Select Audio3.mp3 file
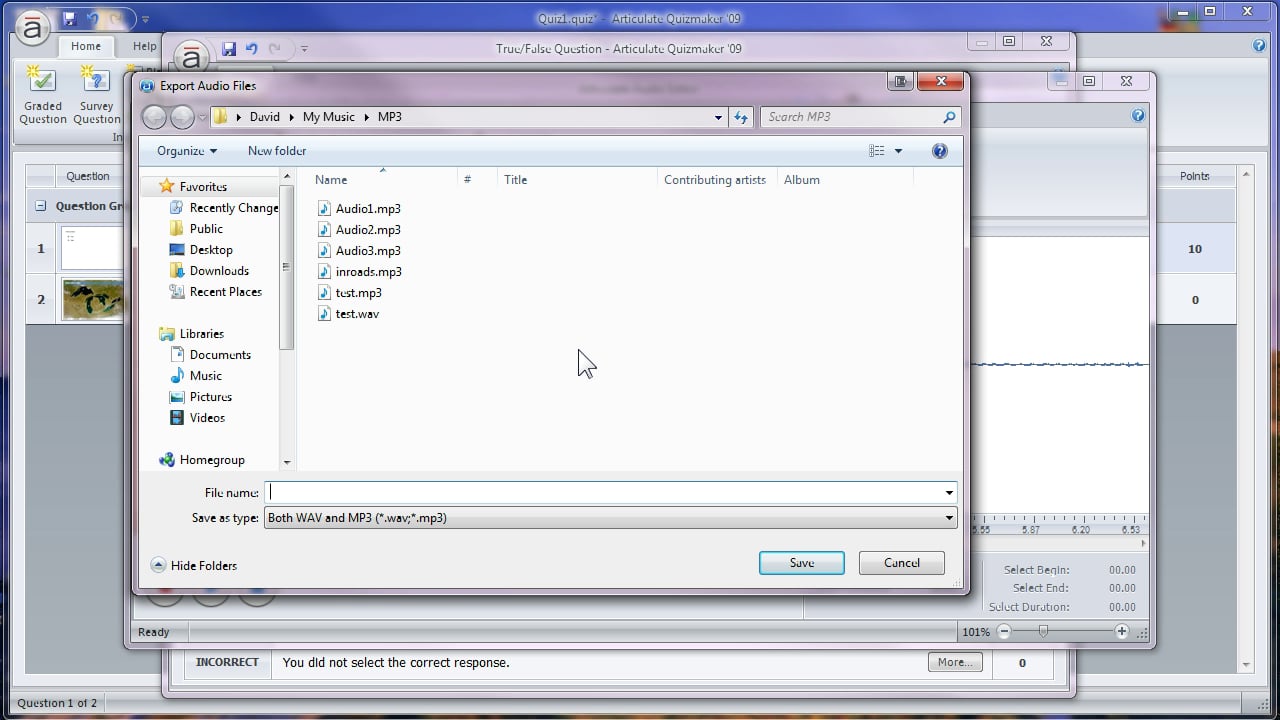This screenshot has width=1280, height=720. [x=358, y=251]
